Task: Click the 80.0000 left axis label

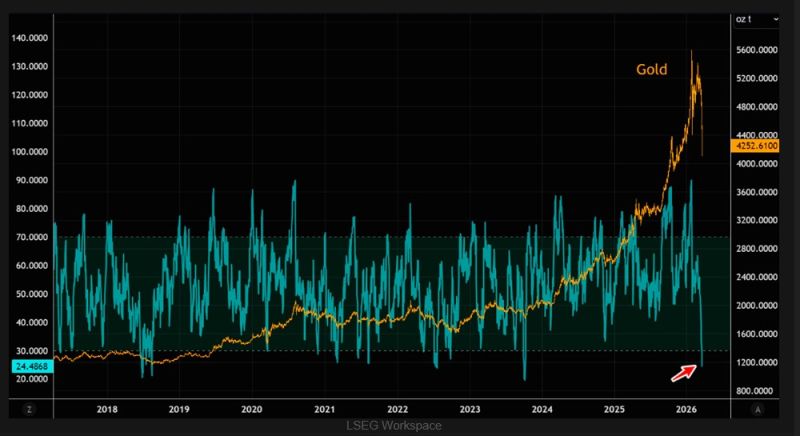Action: point(32,209)
